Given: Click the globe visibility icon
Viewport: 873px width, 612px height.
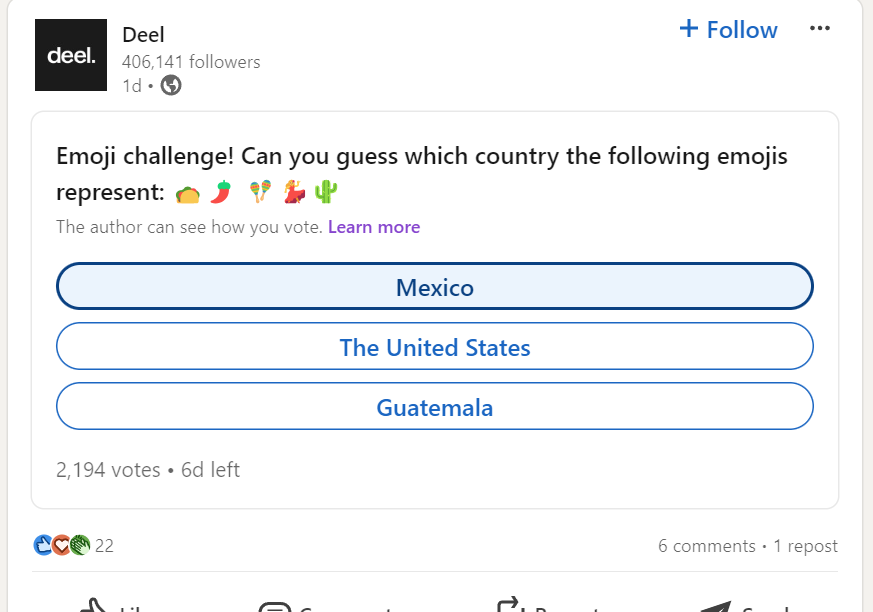Looking at the screenshot, I should pos(171,86).
